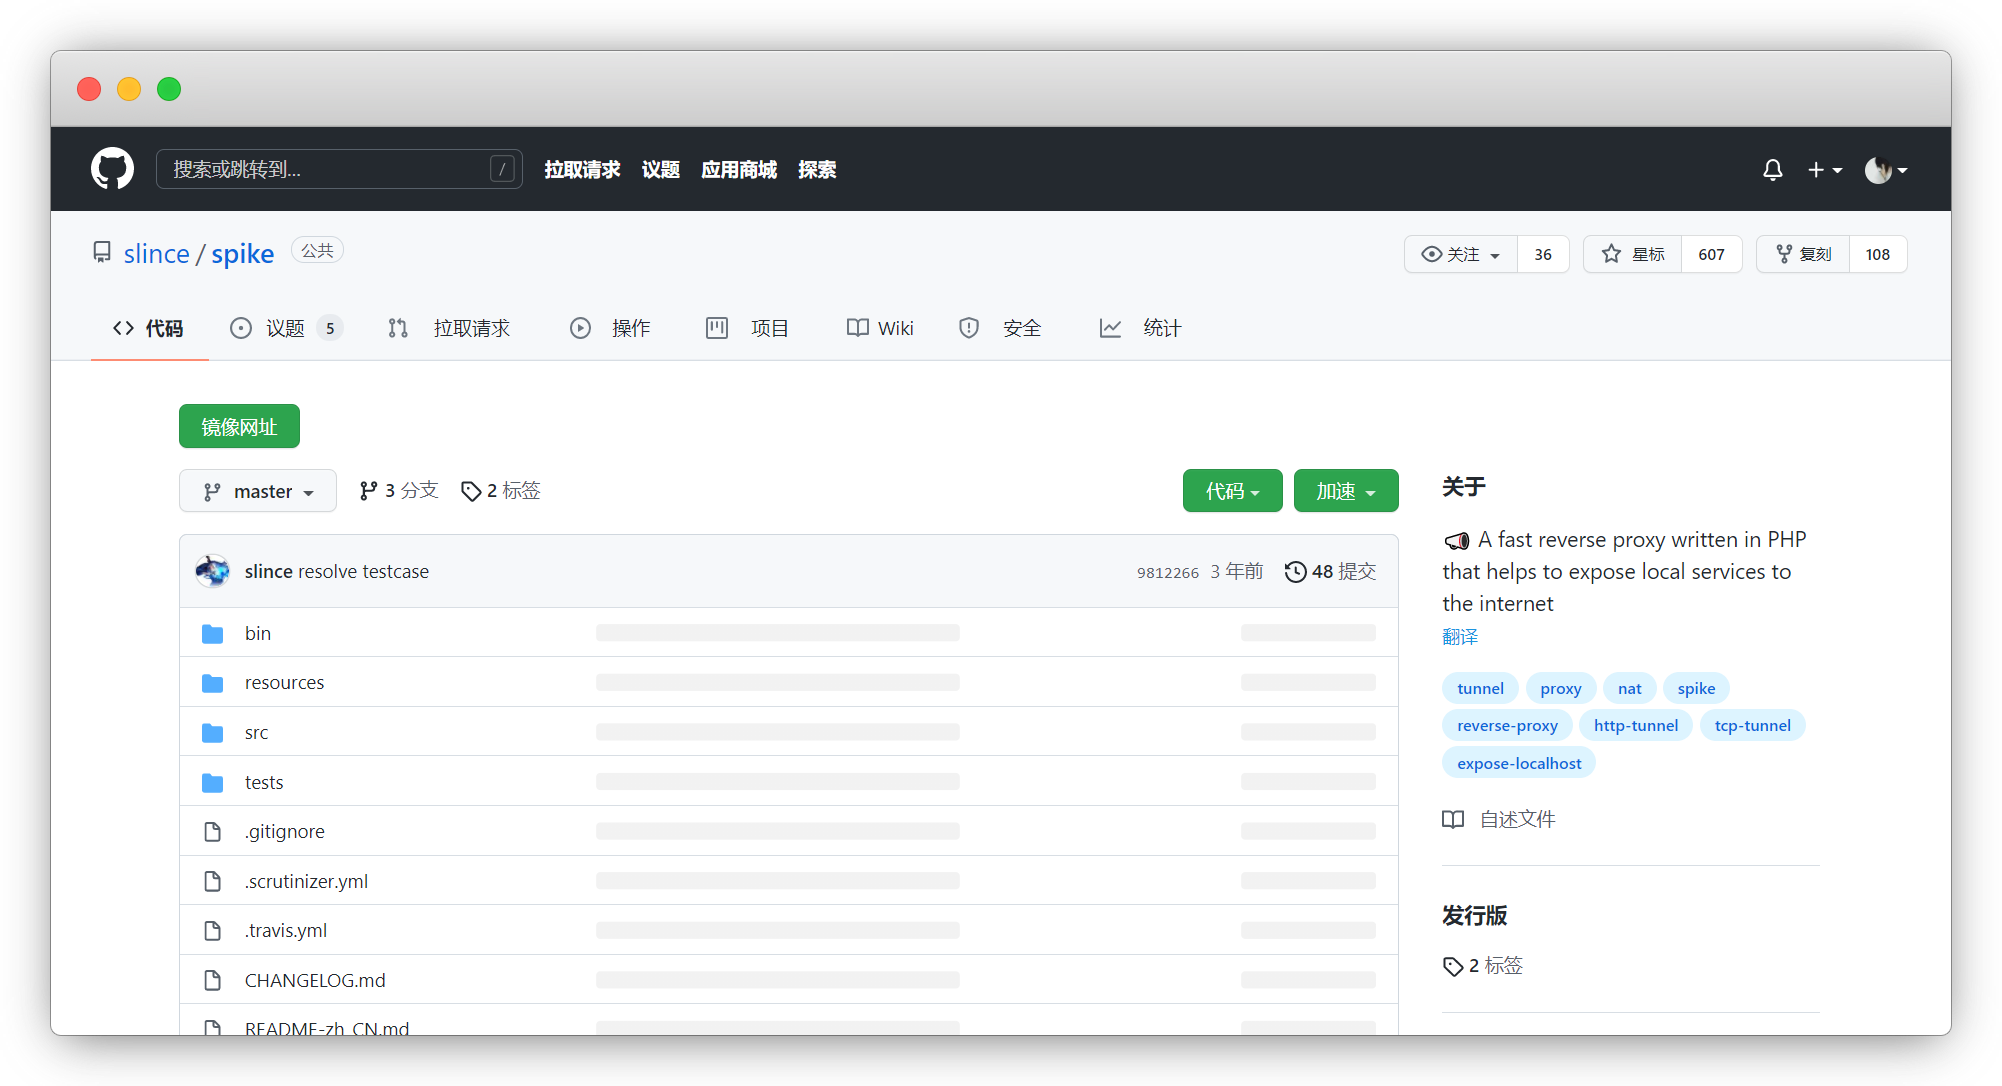Focus the 搜索或跳转到 search field

click(x=330, y=170)
